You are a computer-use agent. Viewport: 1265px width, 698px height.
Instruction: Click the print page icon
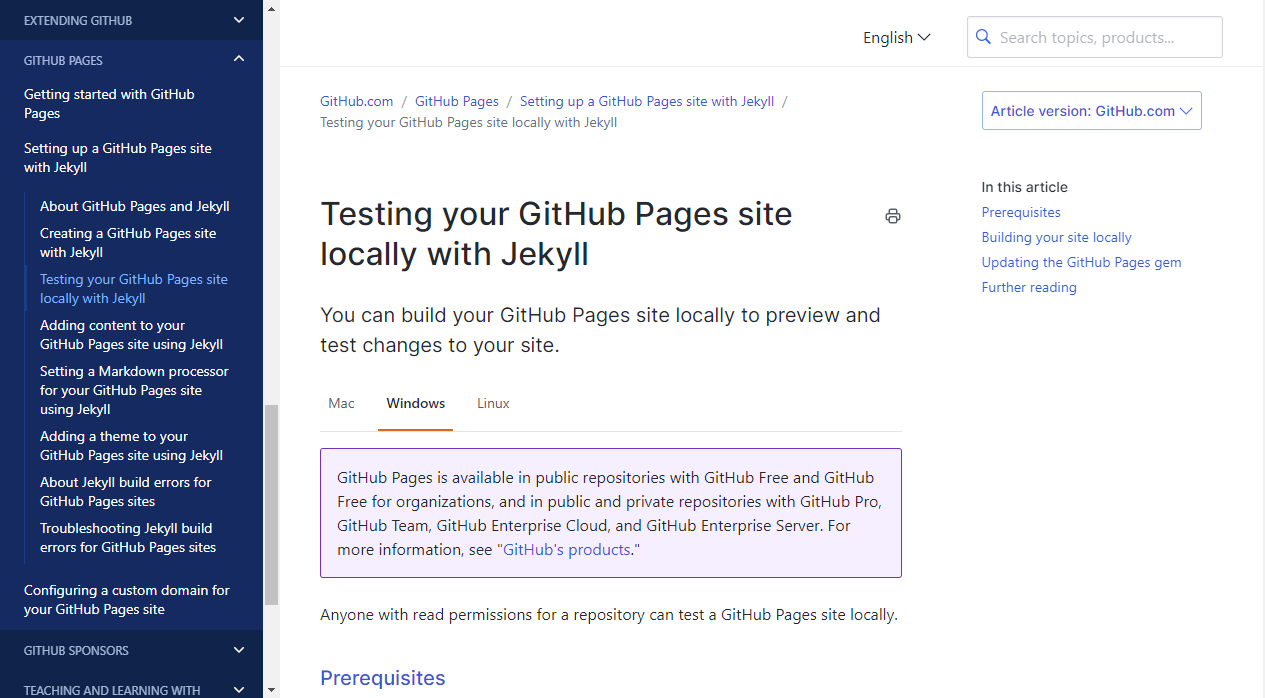(x=893, y=216)
